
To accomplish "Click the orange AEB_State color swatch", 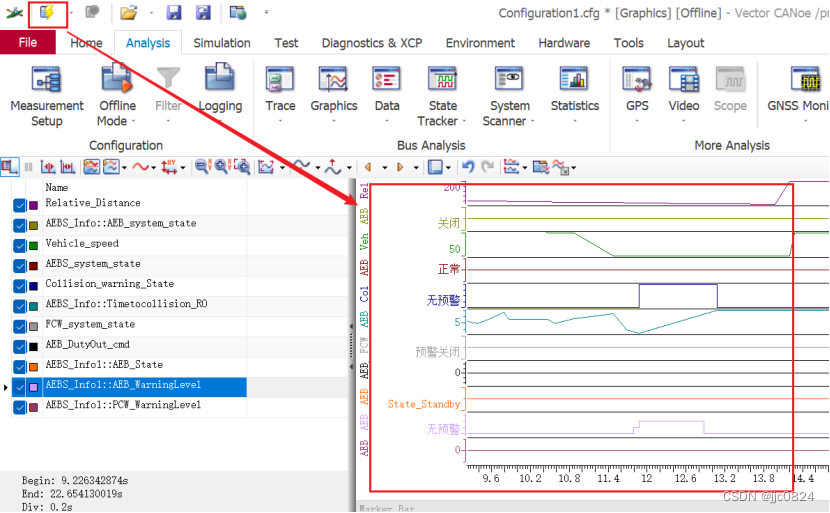I will (33, 367).
